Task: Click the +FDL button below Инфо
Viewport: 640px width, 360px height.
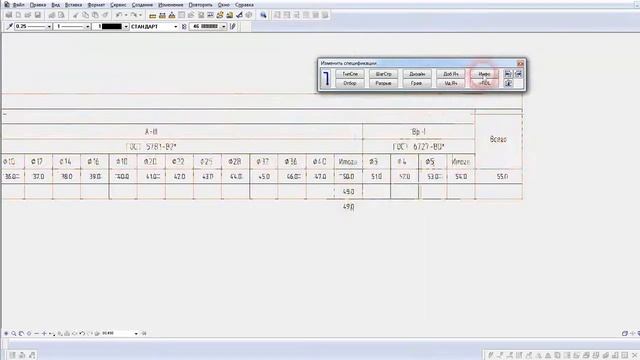Action: 484,83
